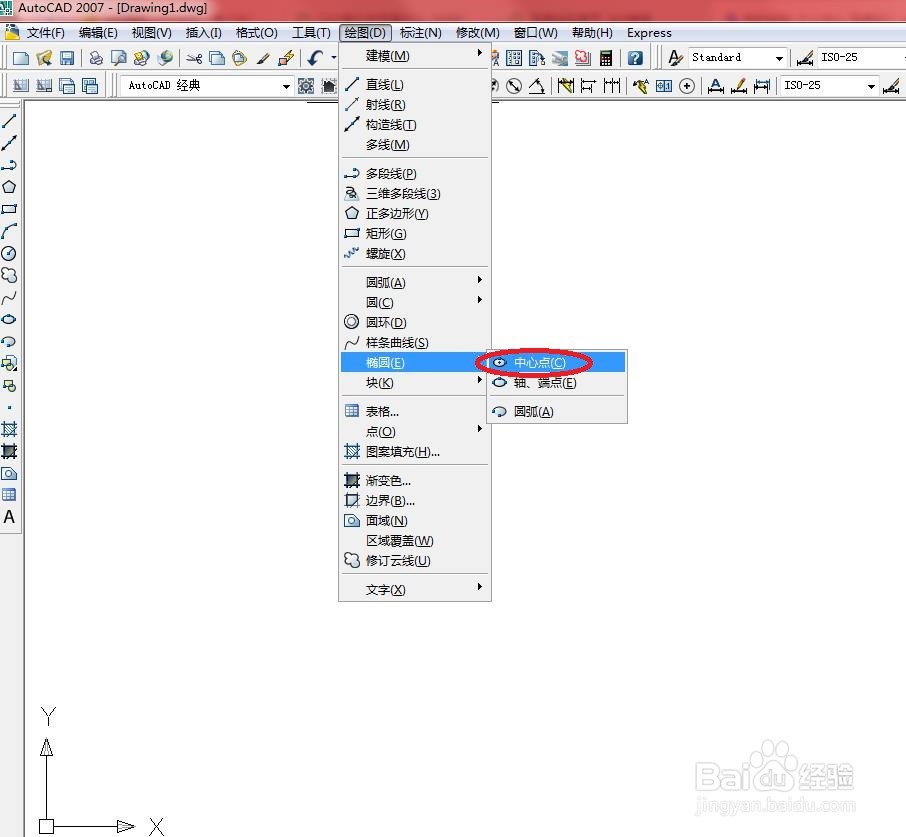Image resolution: width=906 pixels, height=837 pixels.
Task: Choose 圆弧(A) in ellipse submenu
Action: 557,412
